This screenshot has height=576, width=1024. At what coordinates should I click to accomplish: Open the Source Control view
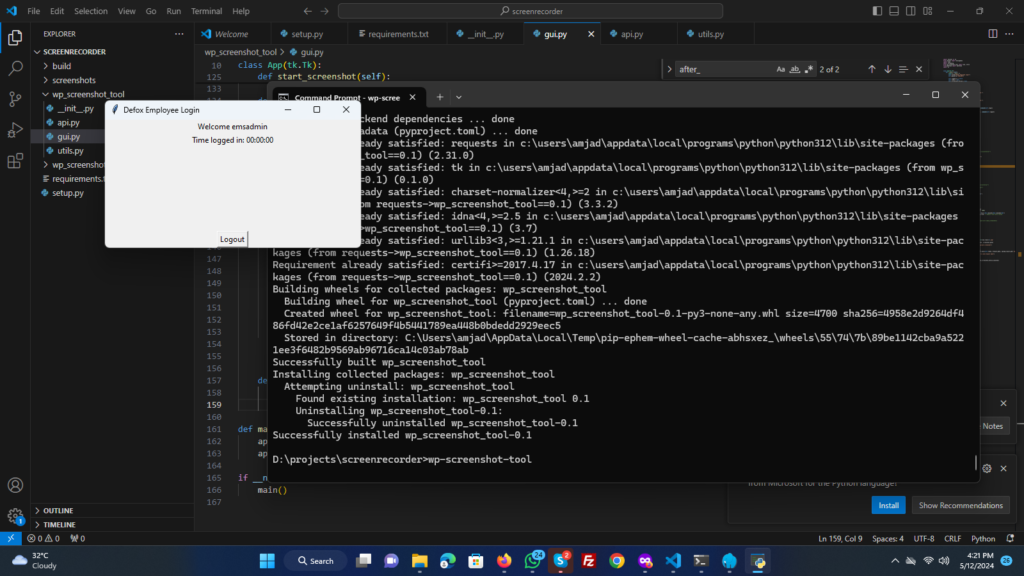coord(15,99)
